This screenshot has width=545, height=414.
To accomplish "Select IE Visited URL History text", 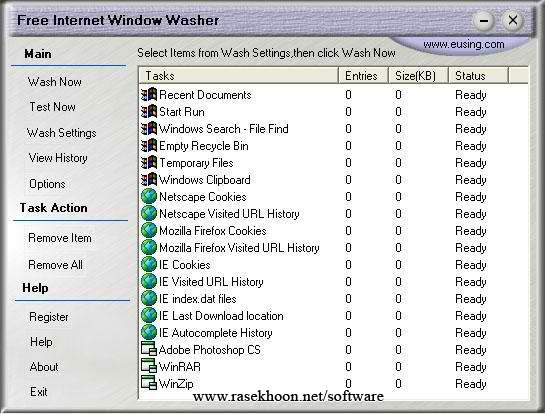I will [x=211, y=282].
